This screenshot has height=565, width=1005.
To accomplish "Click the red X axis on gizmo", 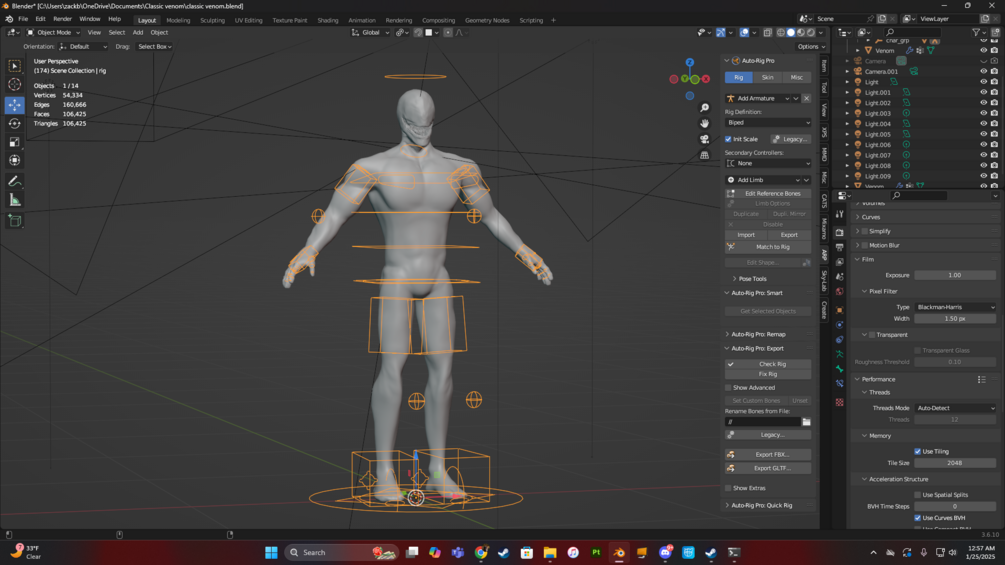I will pyautogui.click(x=706, y=79).
